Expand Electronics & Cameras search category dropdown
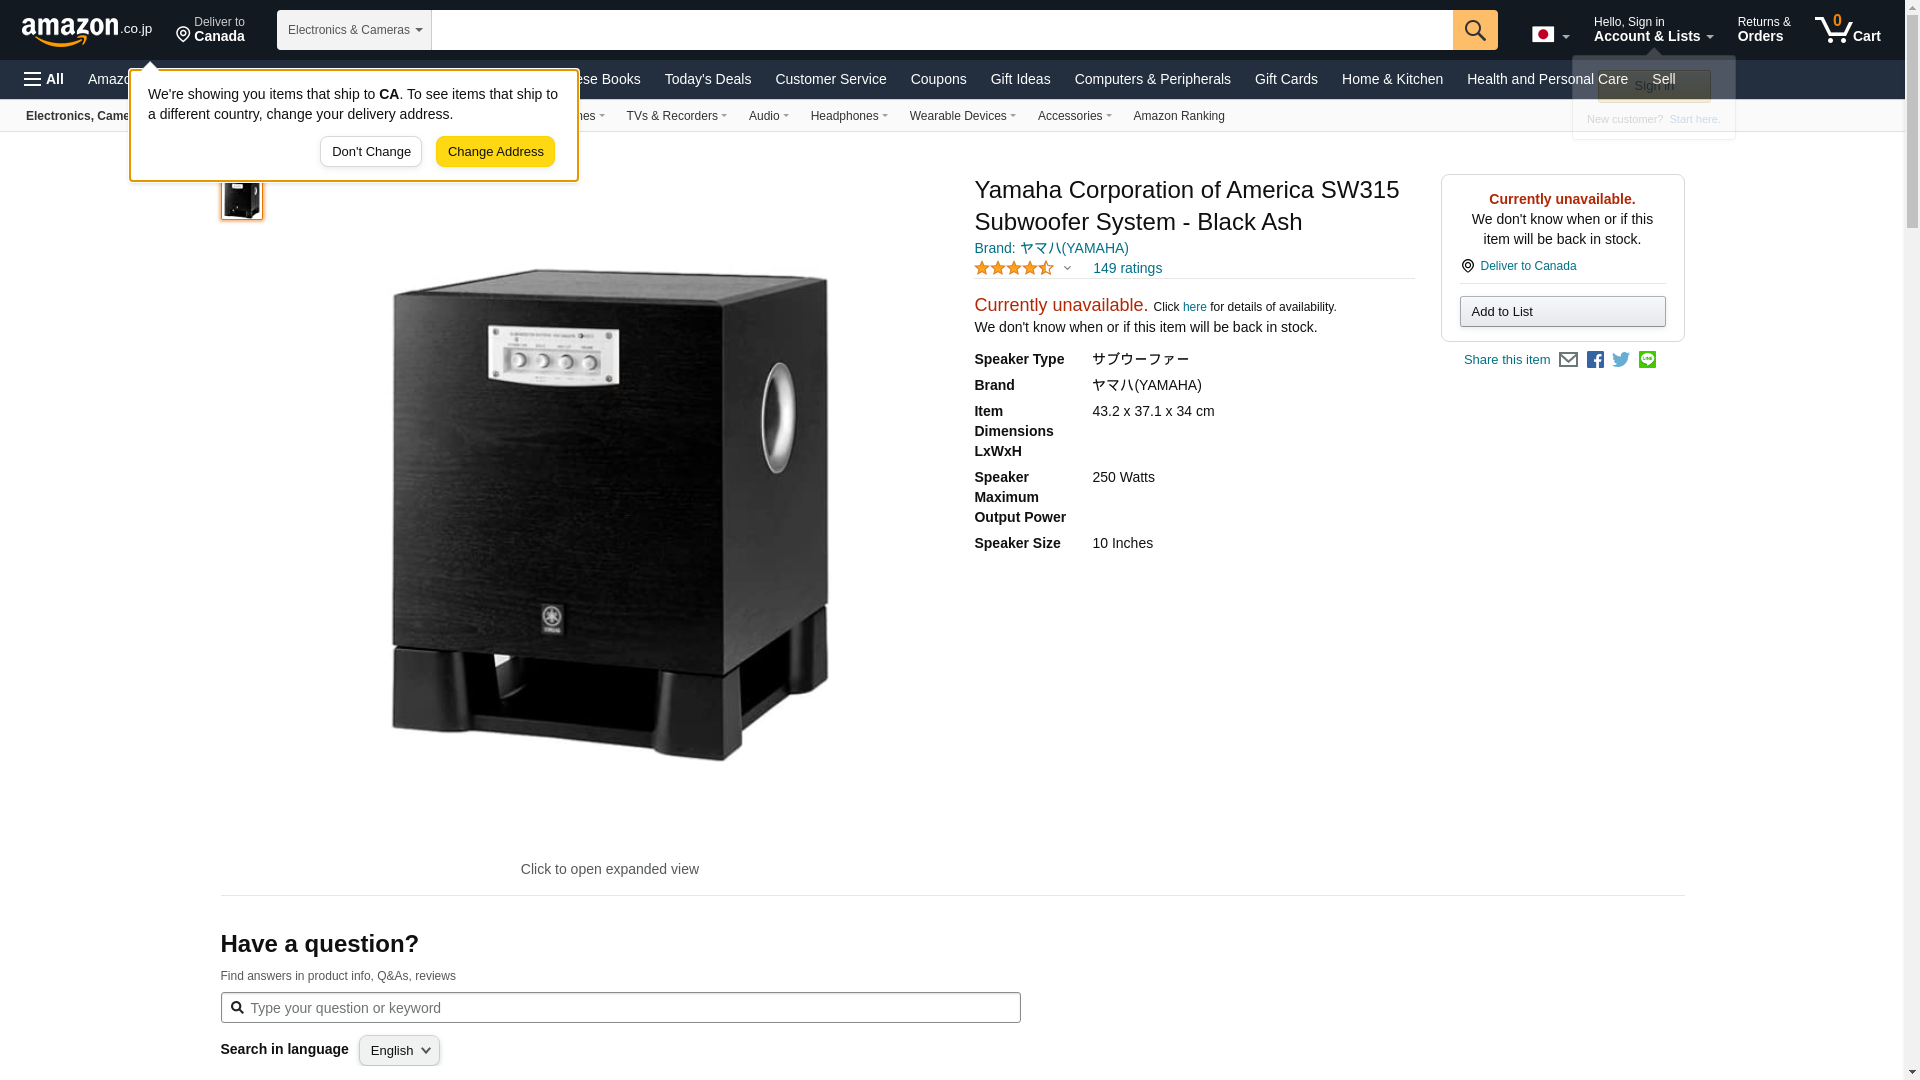The image size is (1920, 1080). click(354, 30)
